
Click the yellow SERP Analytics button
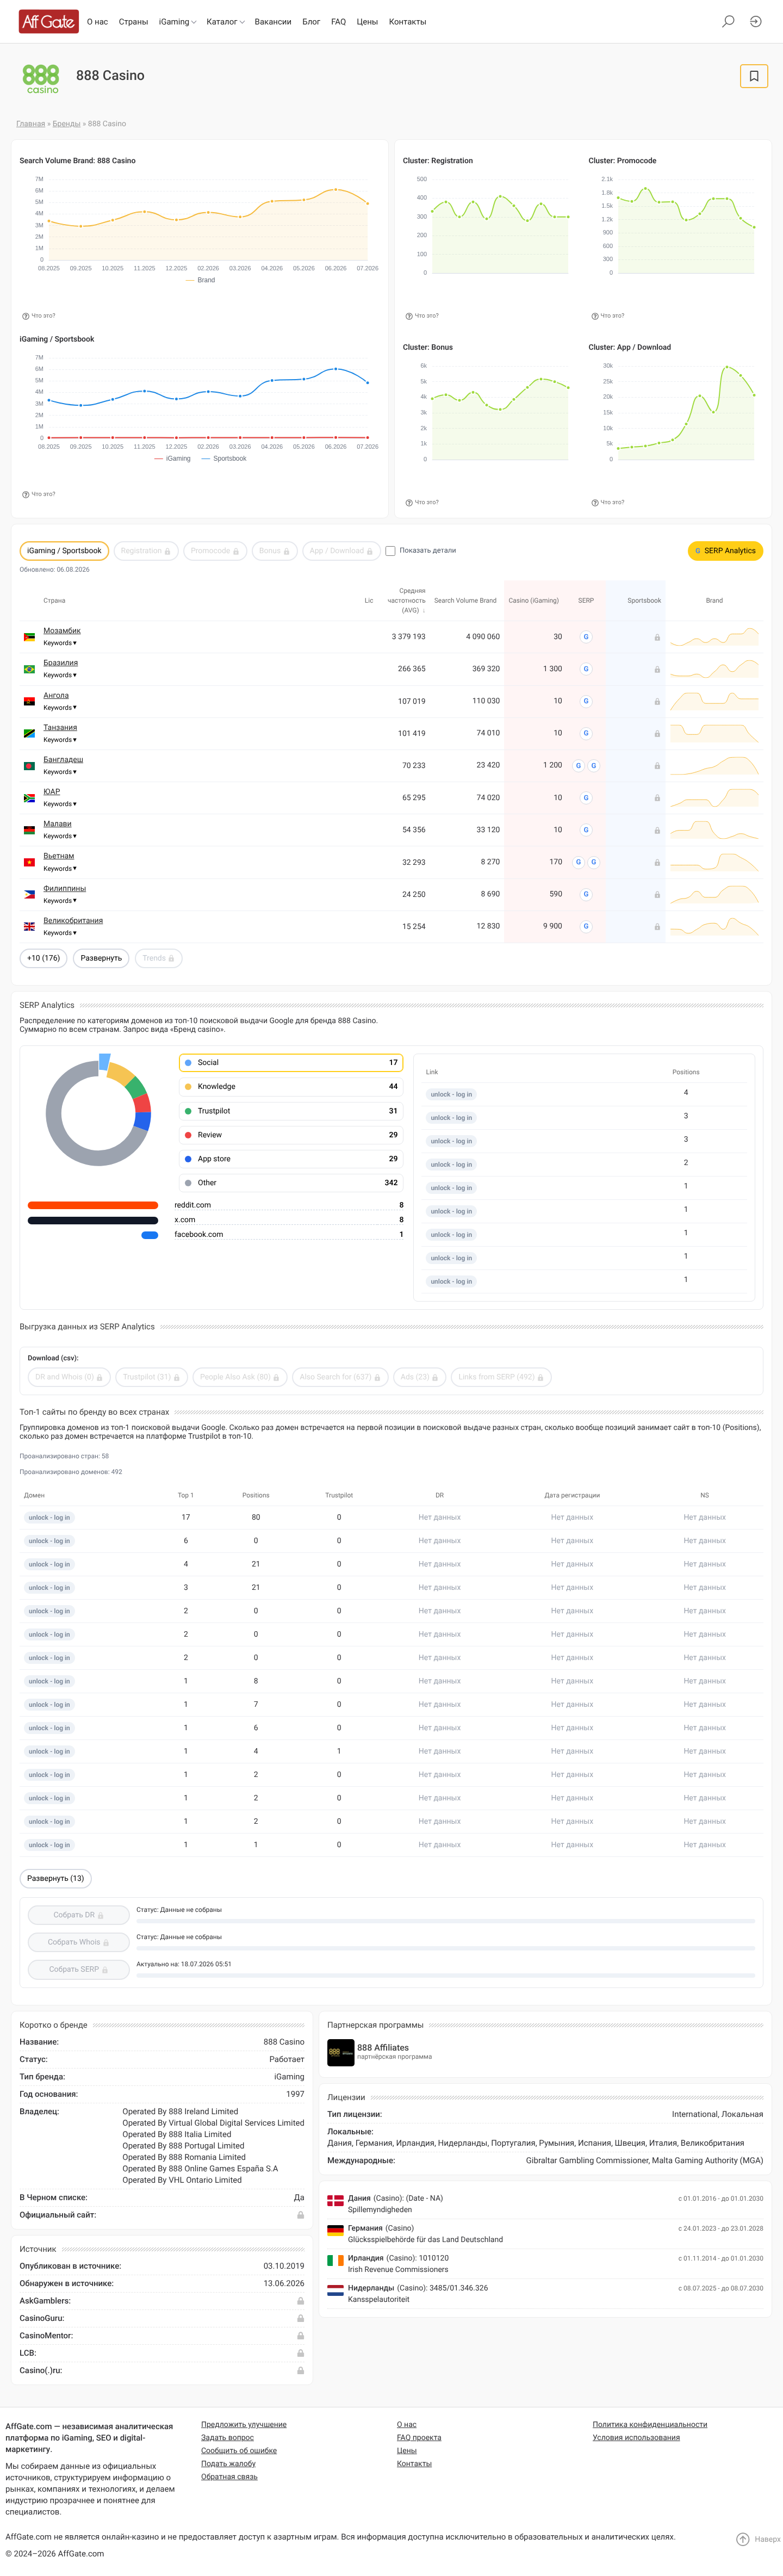[x=725, y=551]
